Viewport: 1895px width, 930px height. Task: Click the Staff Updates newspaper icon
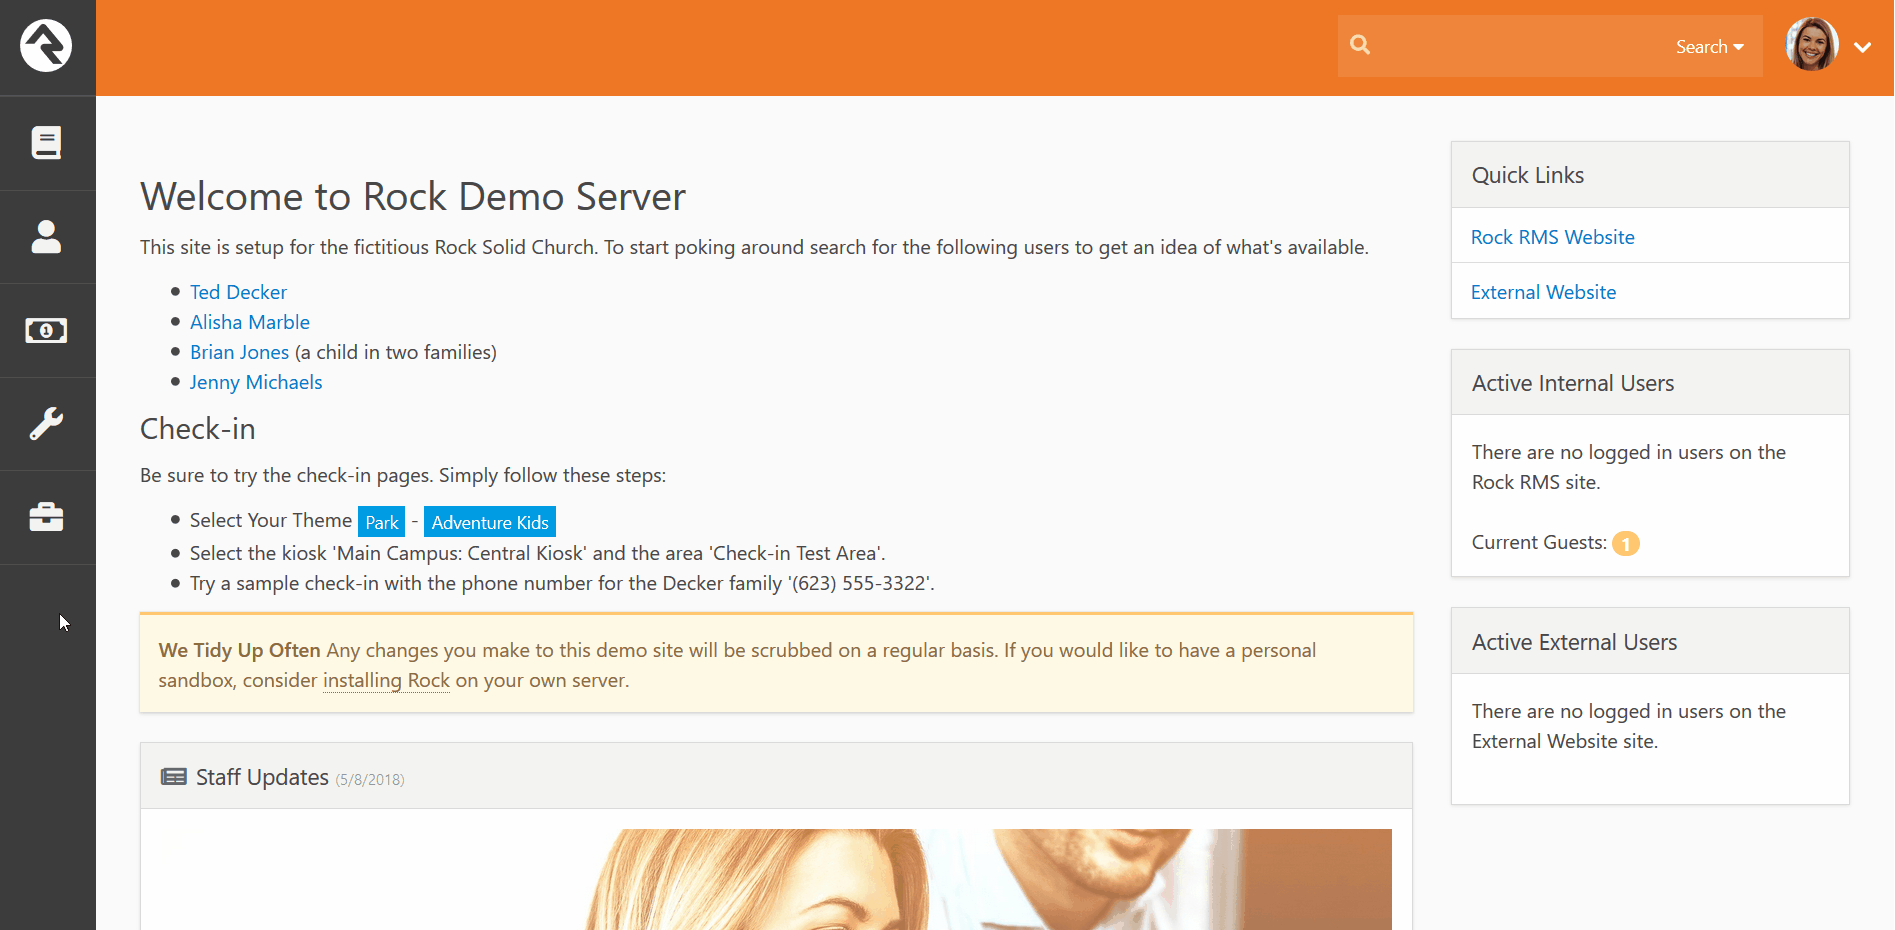[x=174, y=777]
